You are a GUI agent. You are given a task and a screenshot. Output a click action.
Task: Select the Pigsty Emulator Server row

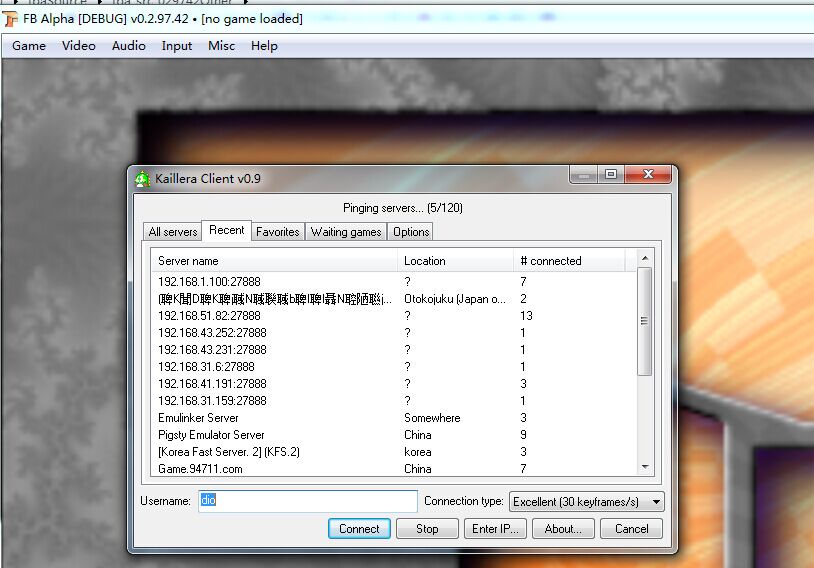394,435
